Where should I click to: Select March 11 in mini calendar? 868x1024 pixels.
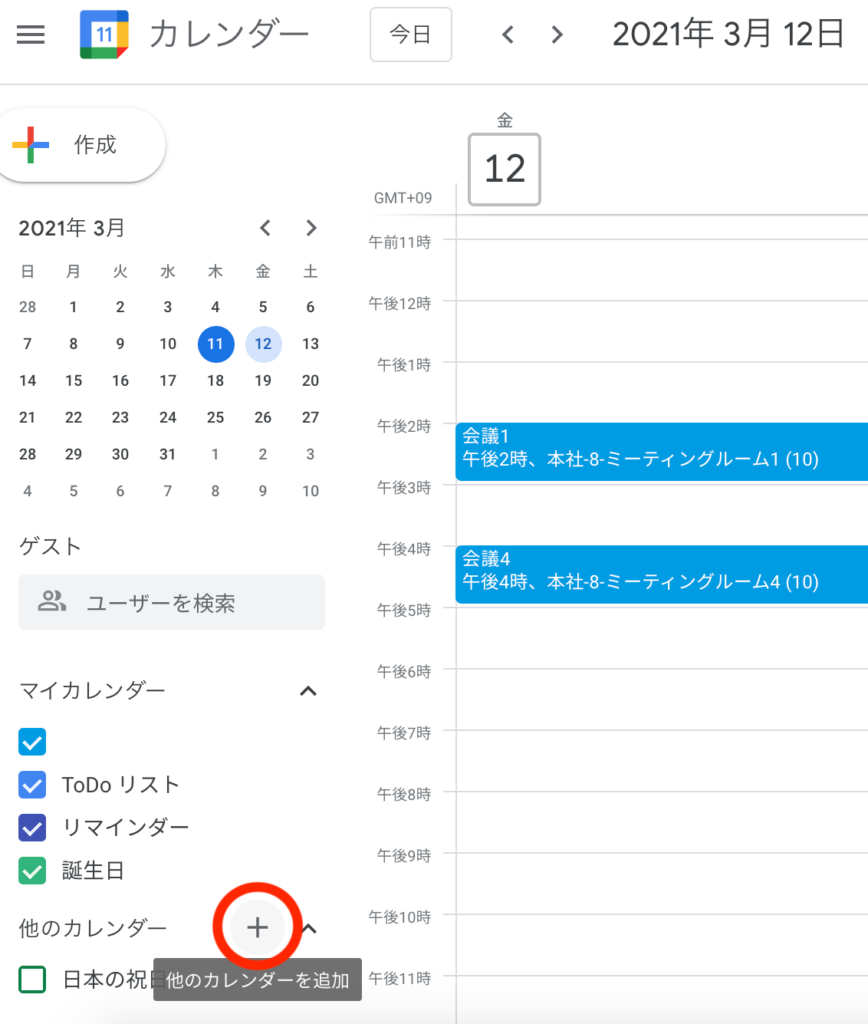click(216, 344)
